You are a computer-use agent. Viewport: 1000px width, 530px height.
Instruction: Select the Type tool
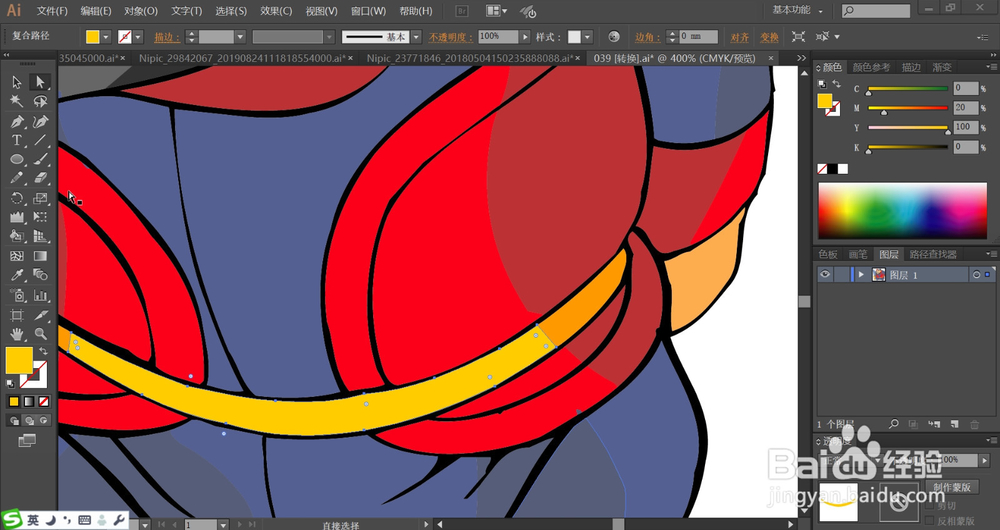click(17, 140)
